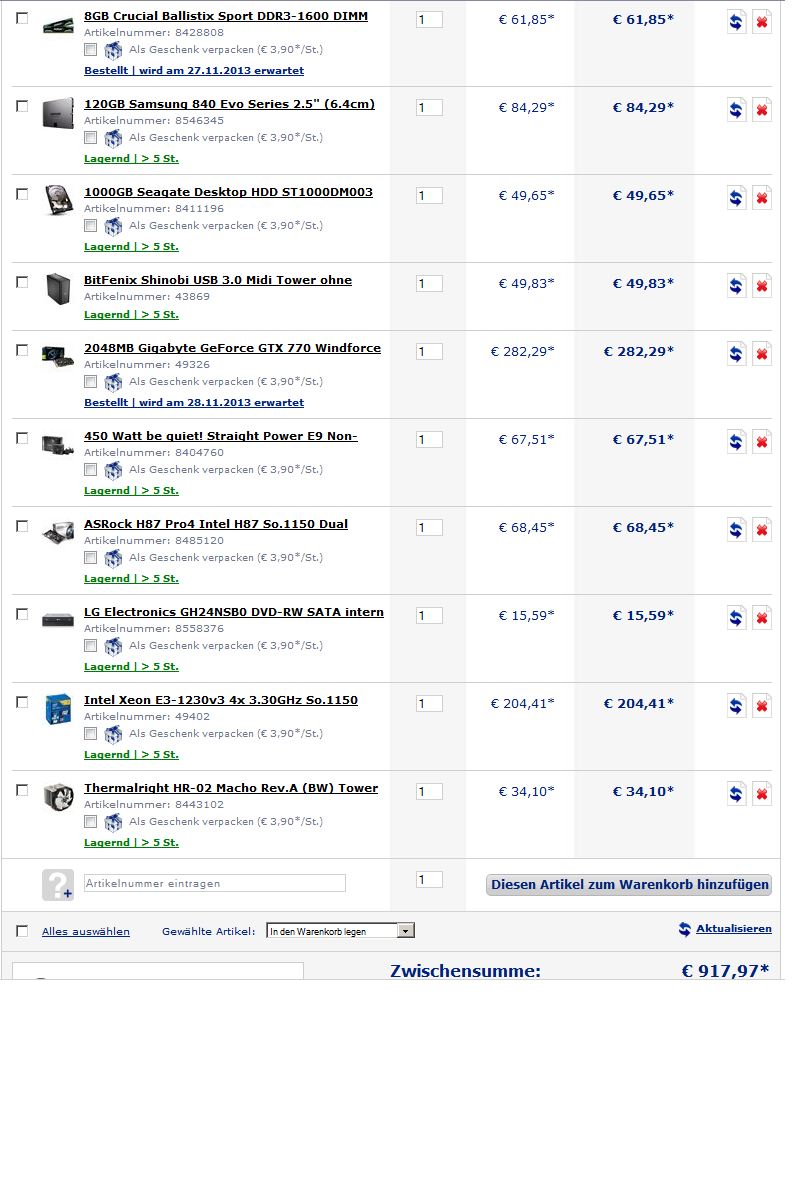This screenshot has width=792, height=1188.
Task: Click update icon for BitFenix Shinobi row
Action: 736,286
